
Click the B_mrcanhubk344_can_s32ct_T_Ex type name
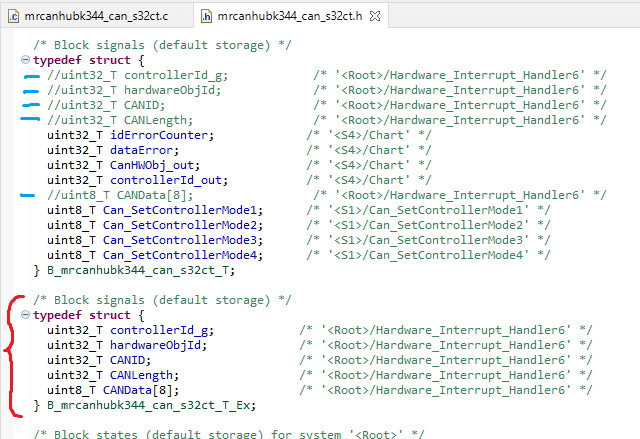[x=148, y=406]
